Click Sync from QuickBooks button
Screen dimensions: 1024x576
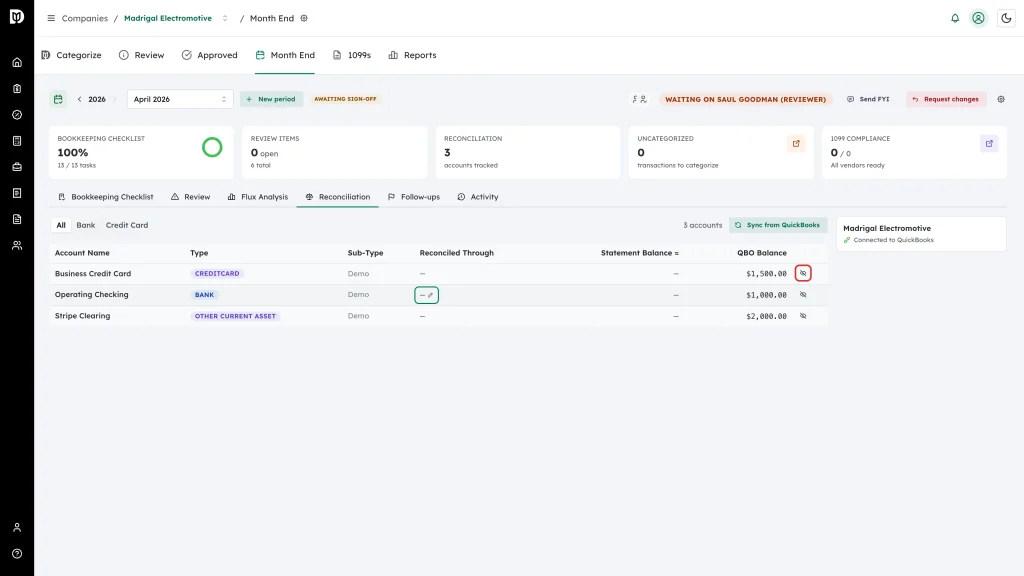click(778, 225)
